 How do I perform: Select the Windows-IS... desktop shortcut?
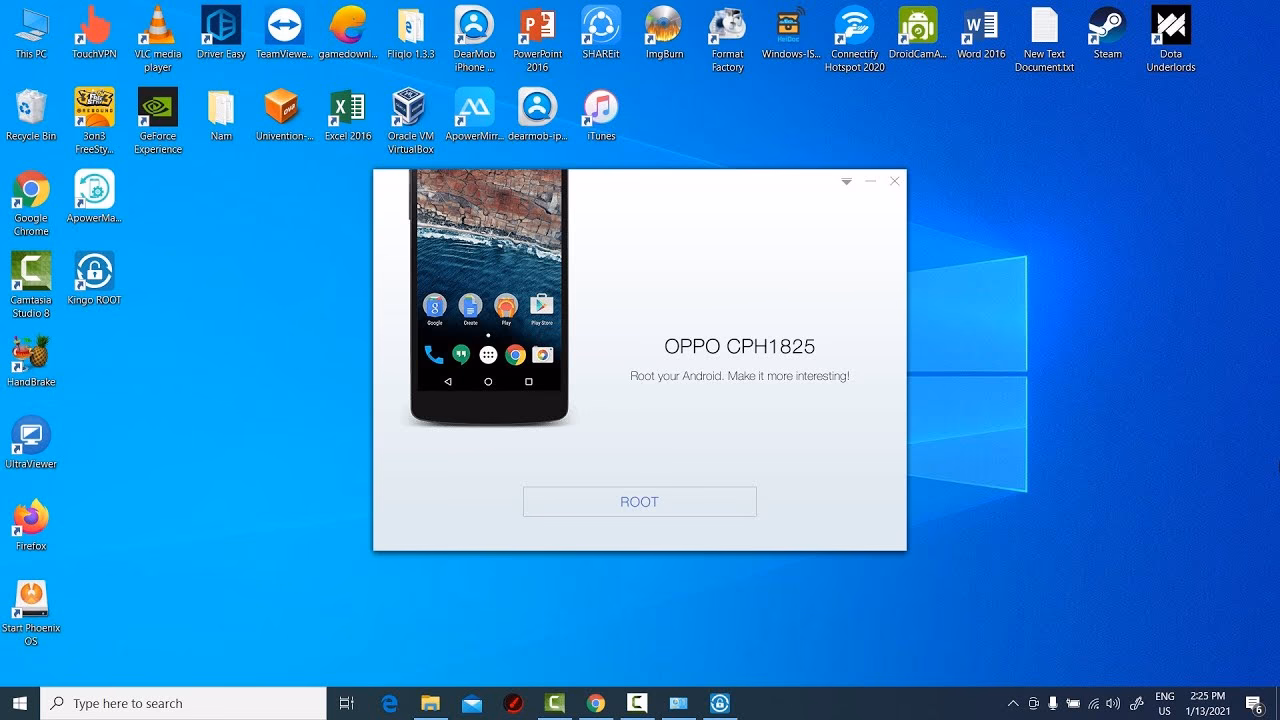791,33
